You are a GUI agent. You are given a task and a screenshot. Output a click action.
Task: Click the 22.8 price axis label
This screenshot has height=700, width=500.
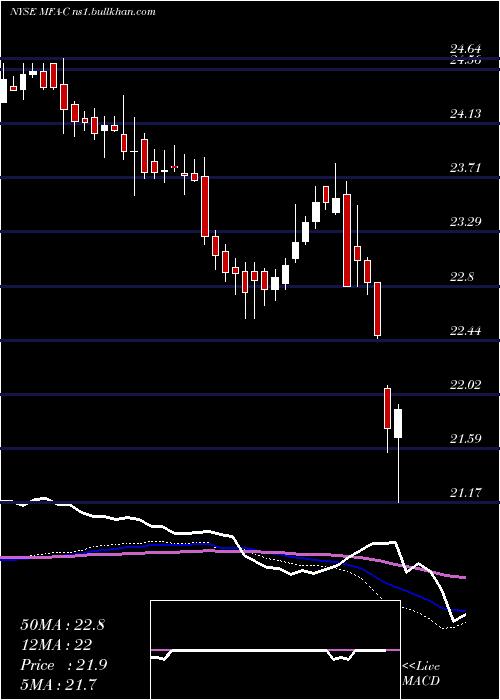pos(462,277)
